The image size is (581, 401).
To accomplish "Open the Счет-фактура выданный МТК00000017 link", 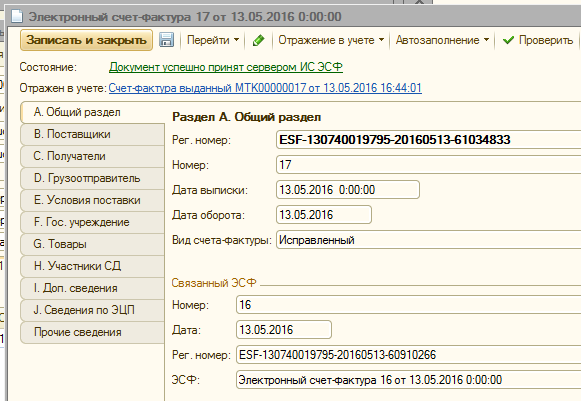I will (x=265, y=88).
